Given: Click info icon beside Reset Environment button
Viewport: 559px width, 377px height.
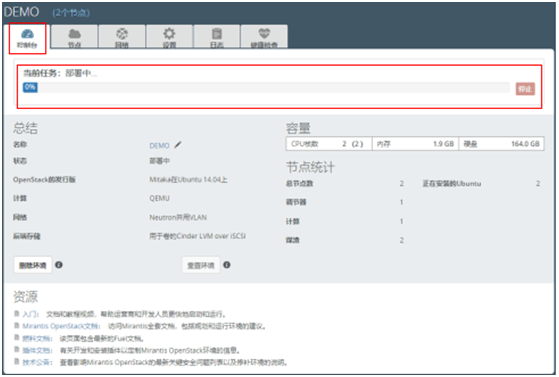Looking at the screenshot, I should tap(227, 265).
